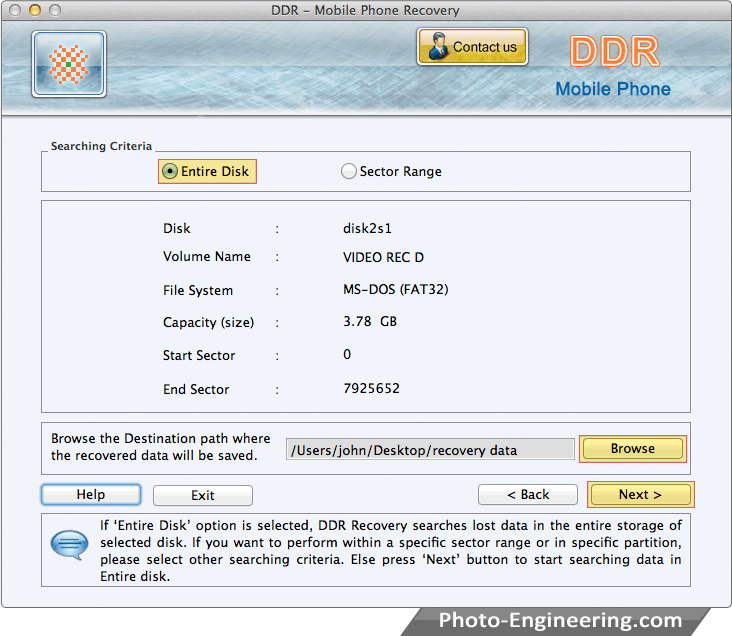
Task: Click the capacity value 3.78 GB
Action: [x=370, y=322]
